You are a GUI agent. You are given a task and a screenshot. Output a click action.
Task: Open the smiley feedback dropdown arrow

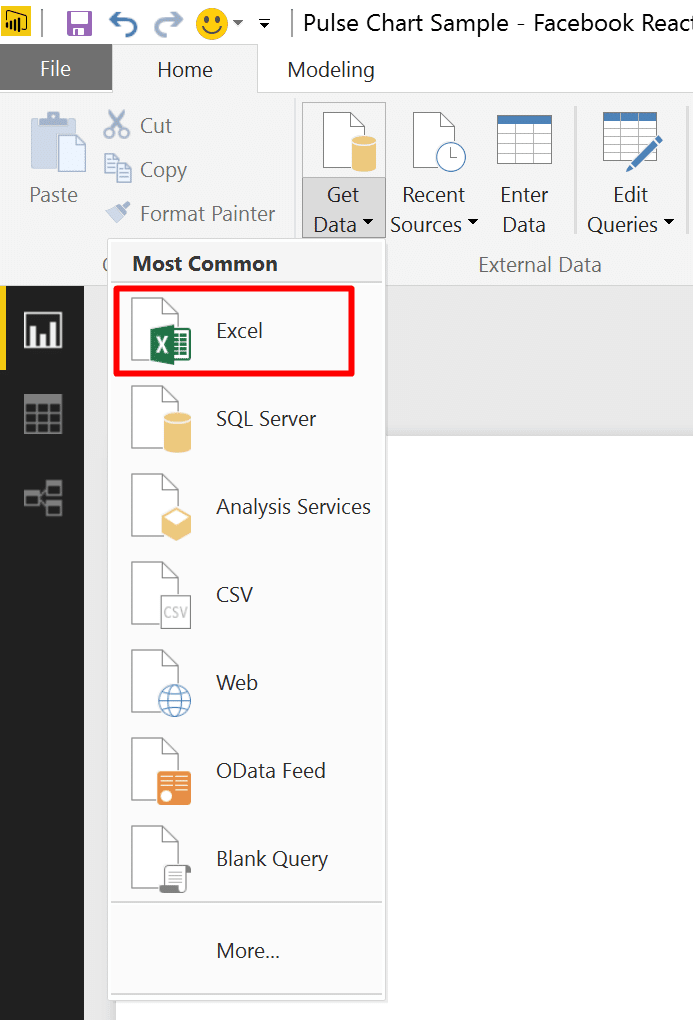click(238, 23)
